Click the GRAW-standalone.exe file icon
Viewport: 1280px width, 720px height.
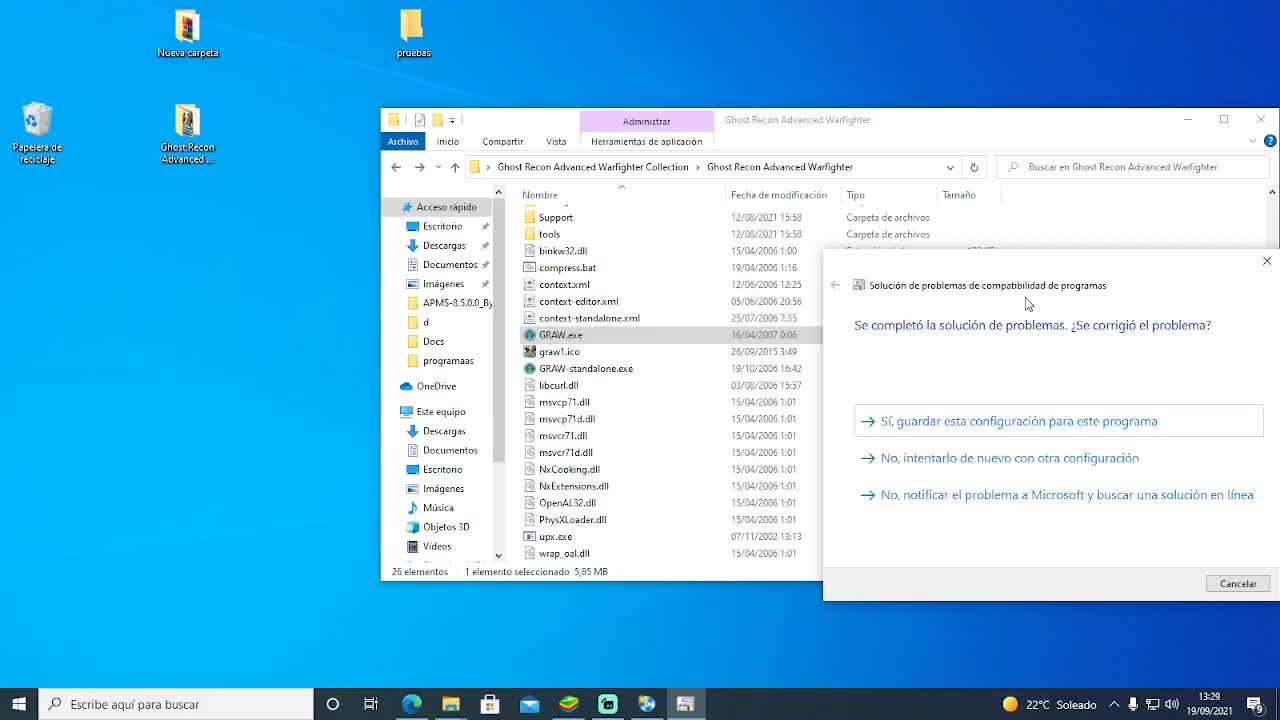pos(530,369)
